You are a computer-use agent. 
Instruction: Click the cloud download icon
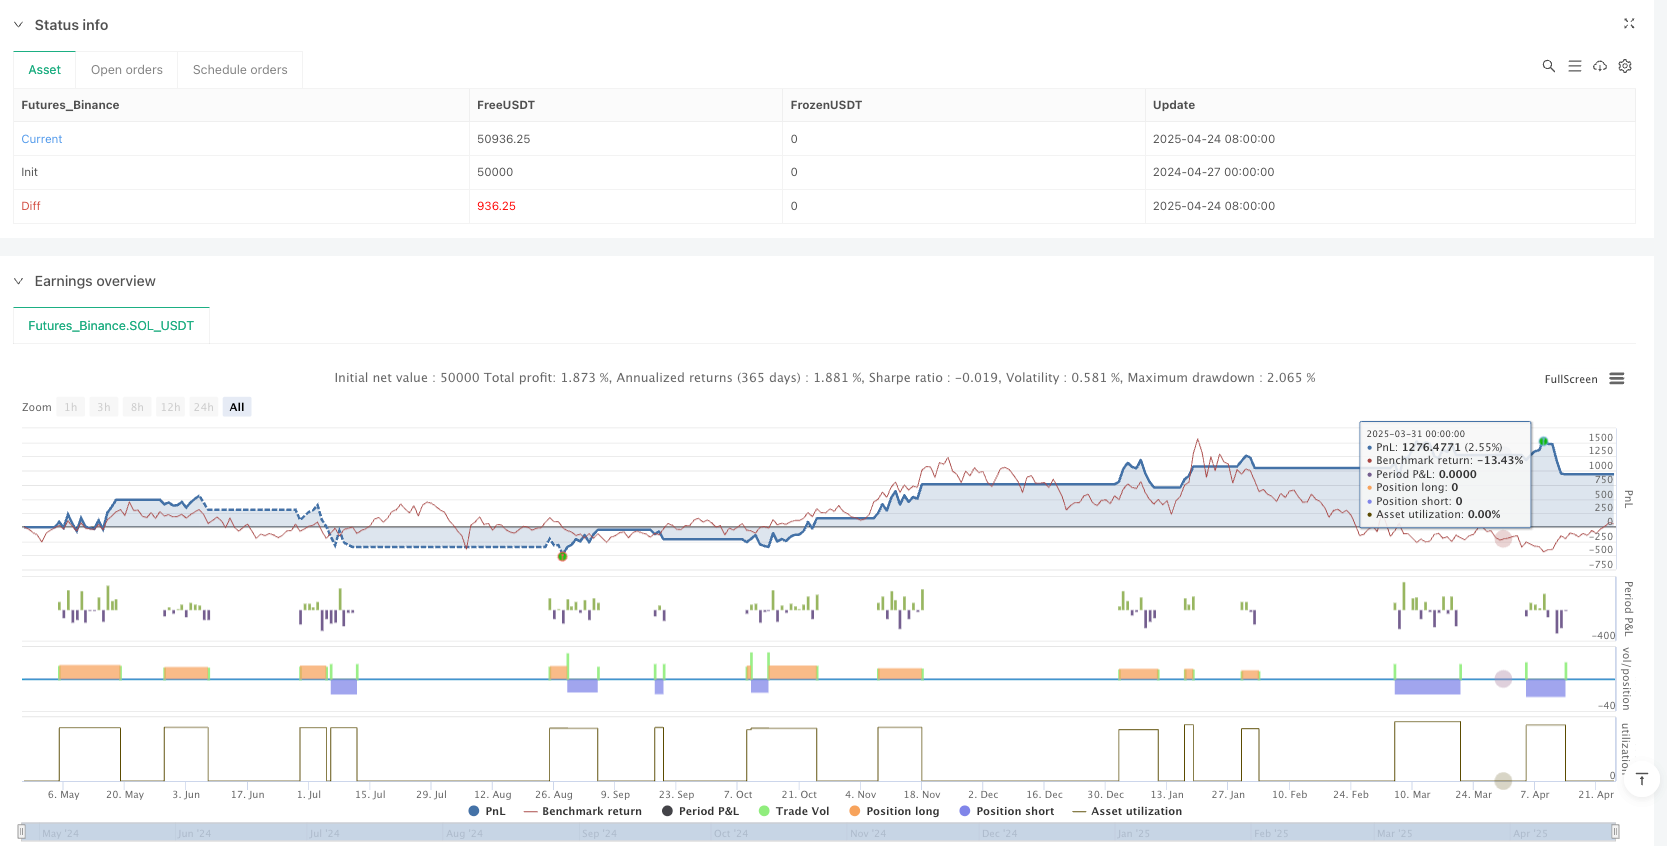1600,66
